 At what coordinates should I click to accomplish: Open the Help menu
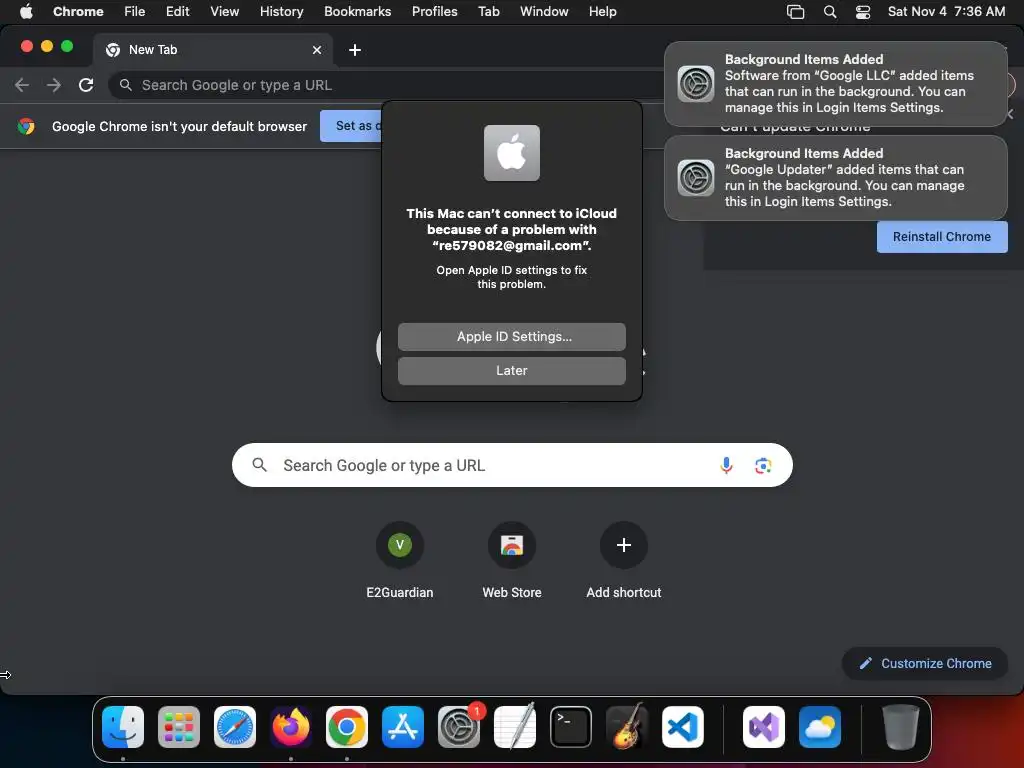[602, 12]
